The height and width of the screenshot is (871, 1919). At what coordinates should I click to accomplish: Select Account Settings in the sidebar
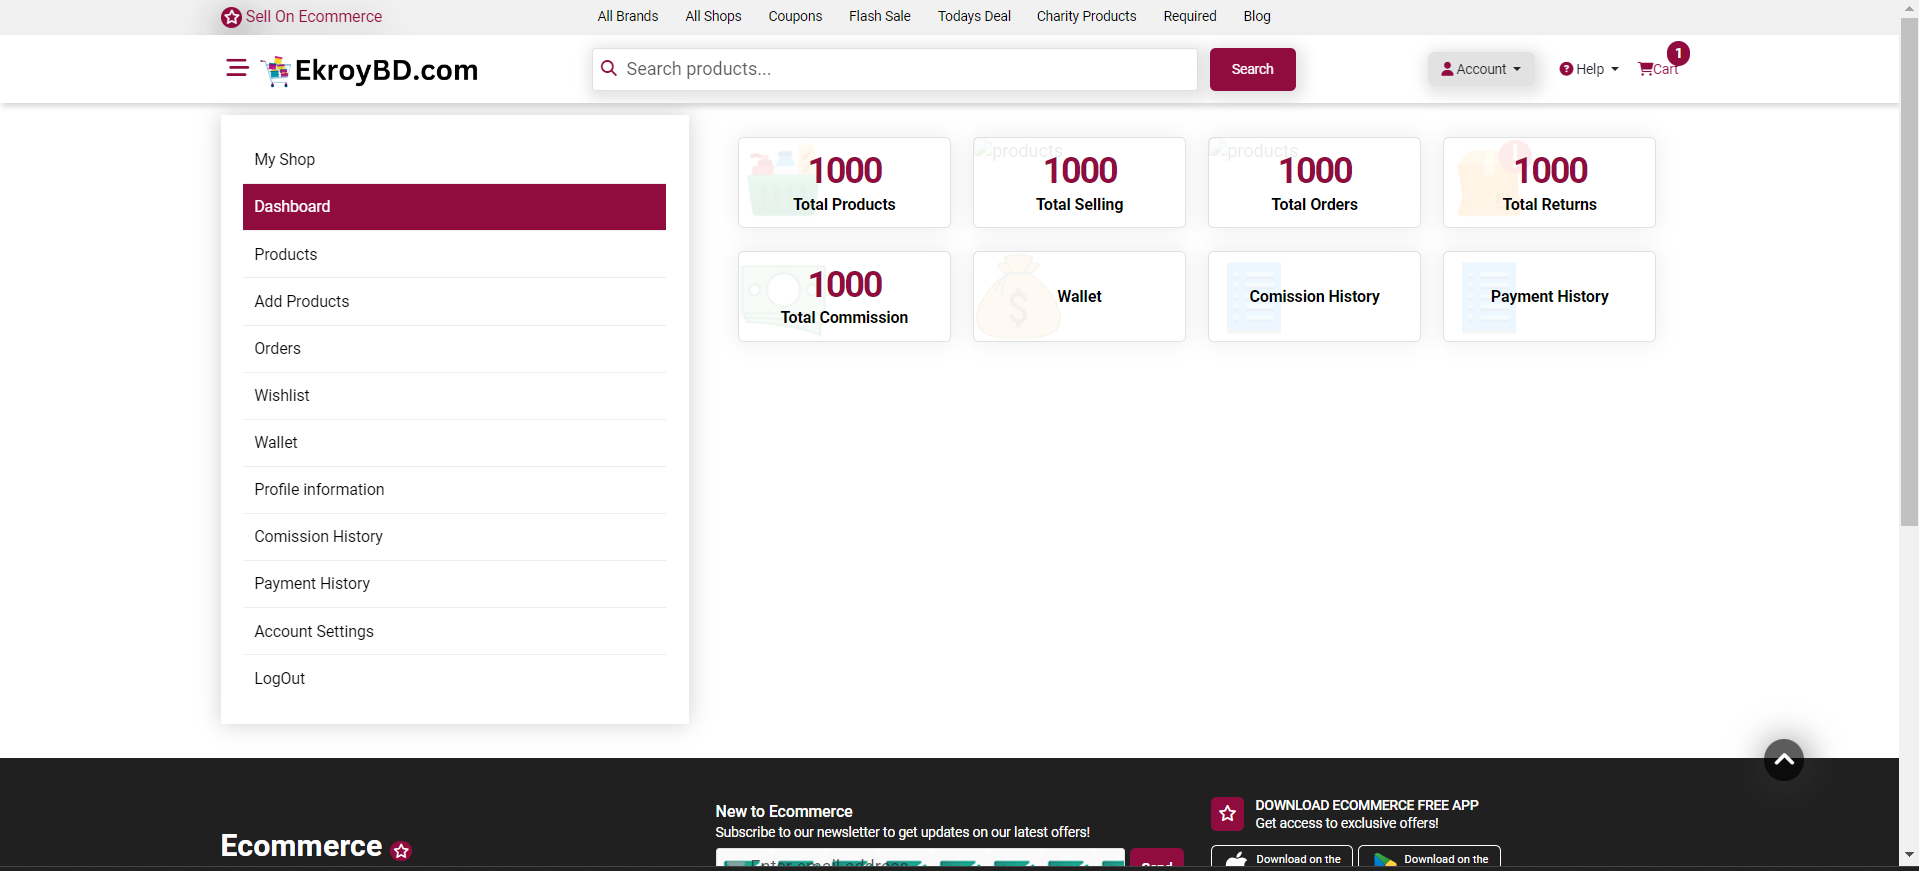click(314, 631)
